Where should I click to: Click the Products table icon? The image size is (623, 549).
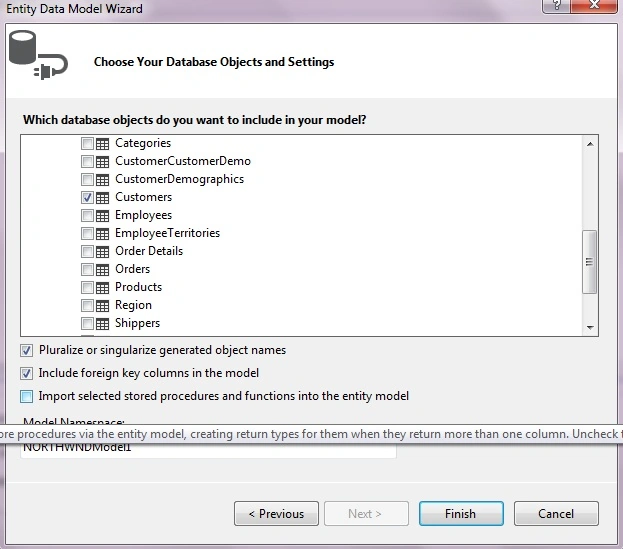click(103, 288)
